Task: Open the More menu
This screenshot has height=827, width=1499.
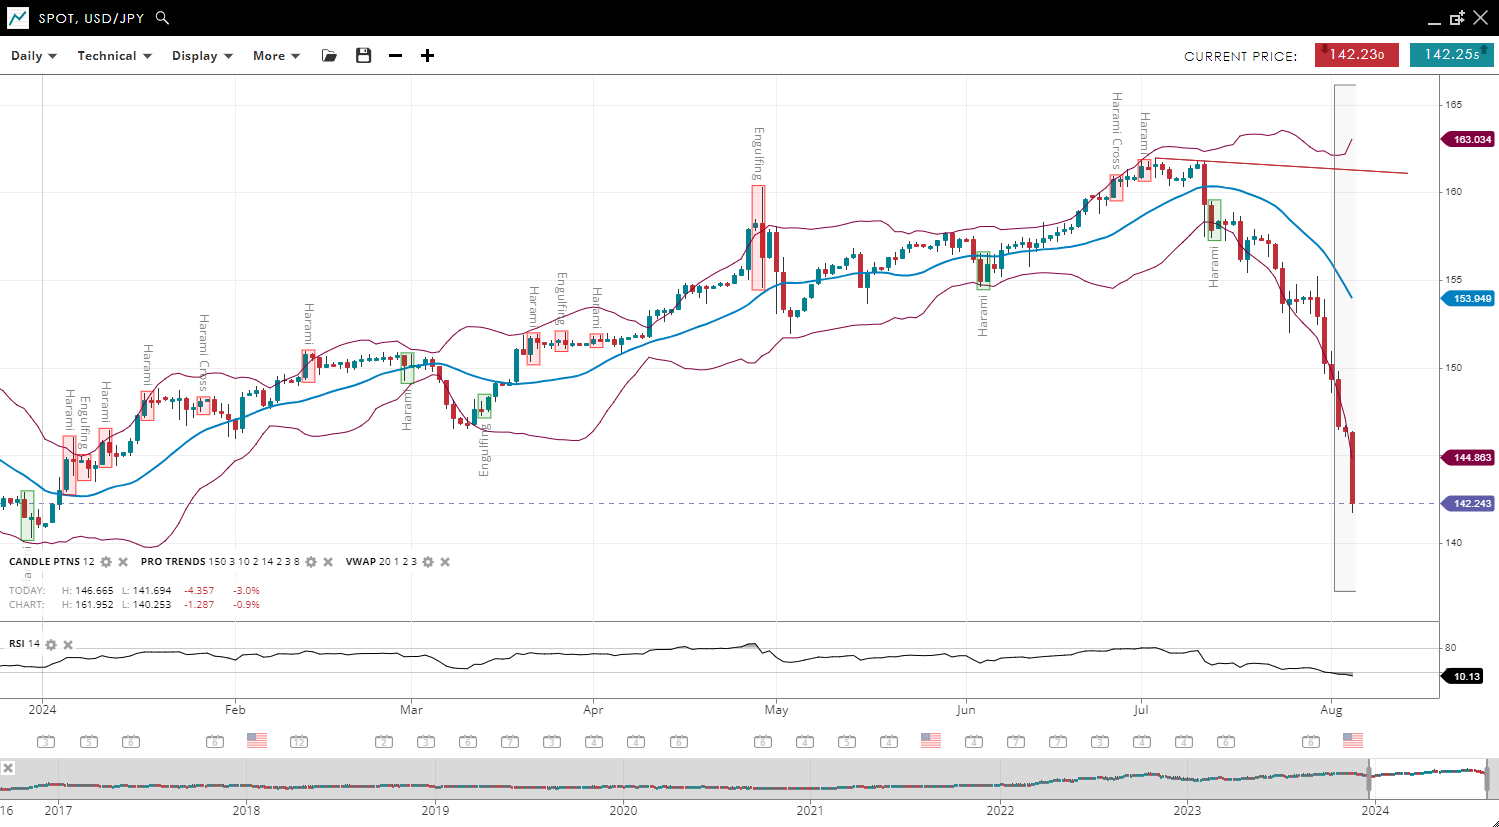Action: coord(276,56)
